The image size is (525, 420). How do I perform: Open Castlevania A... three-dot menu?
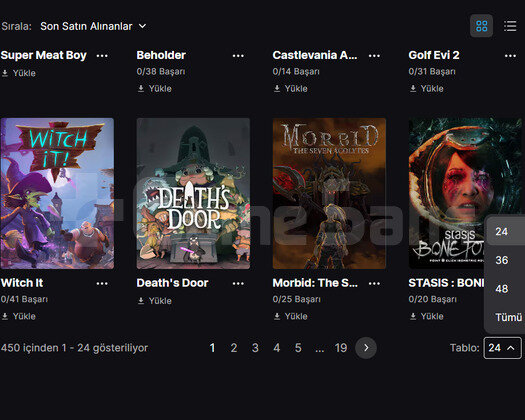pos(374,56)
